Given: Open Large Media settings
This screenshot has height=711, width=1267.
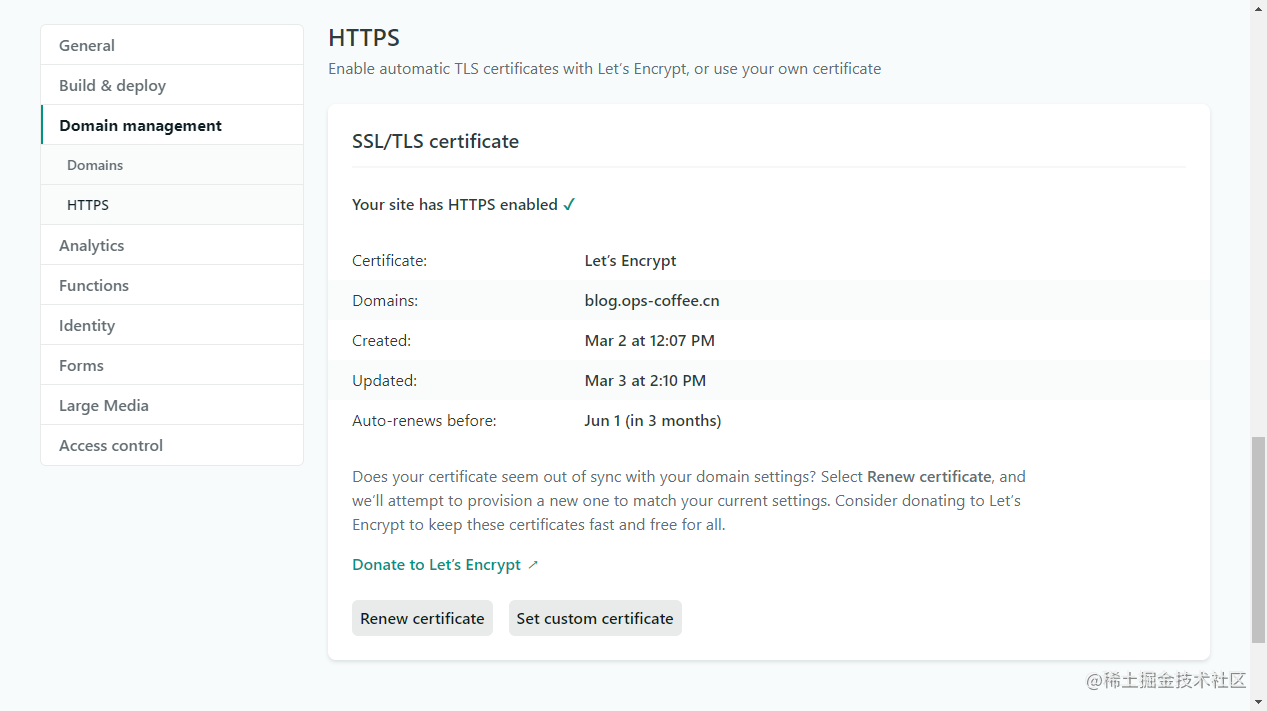Looking at the screenshot, I should (172, 405).
